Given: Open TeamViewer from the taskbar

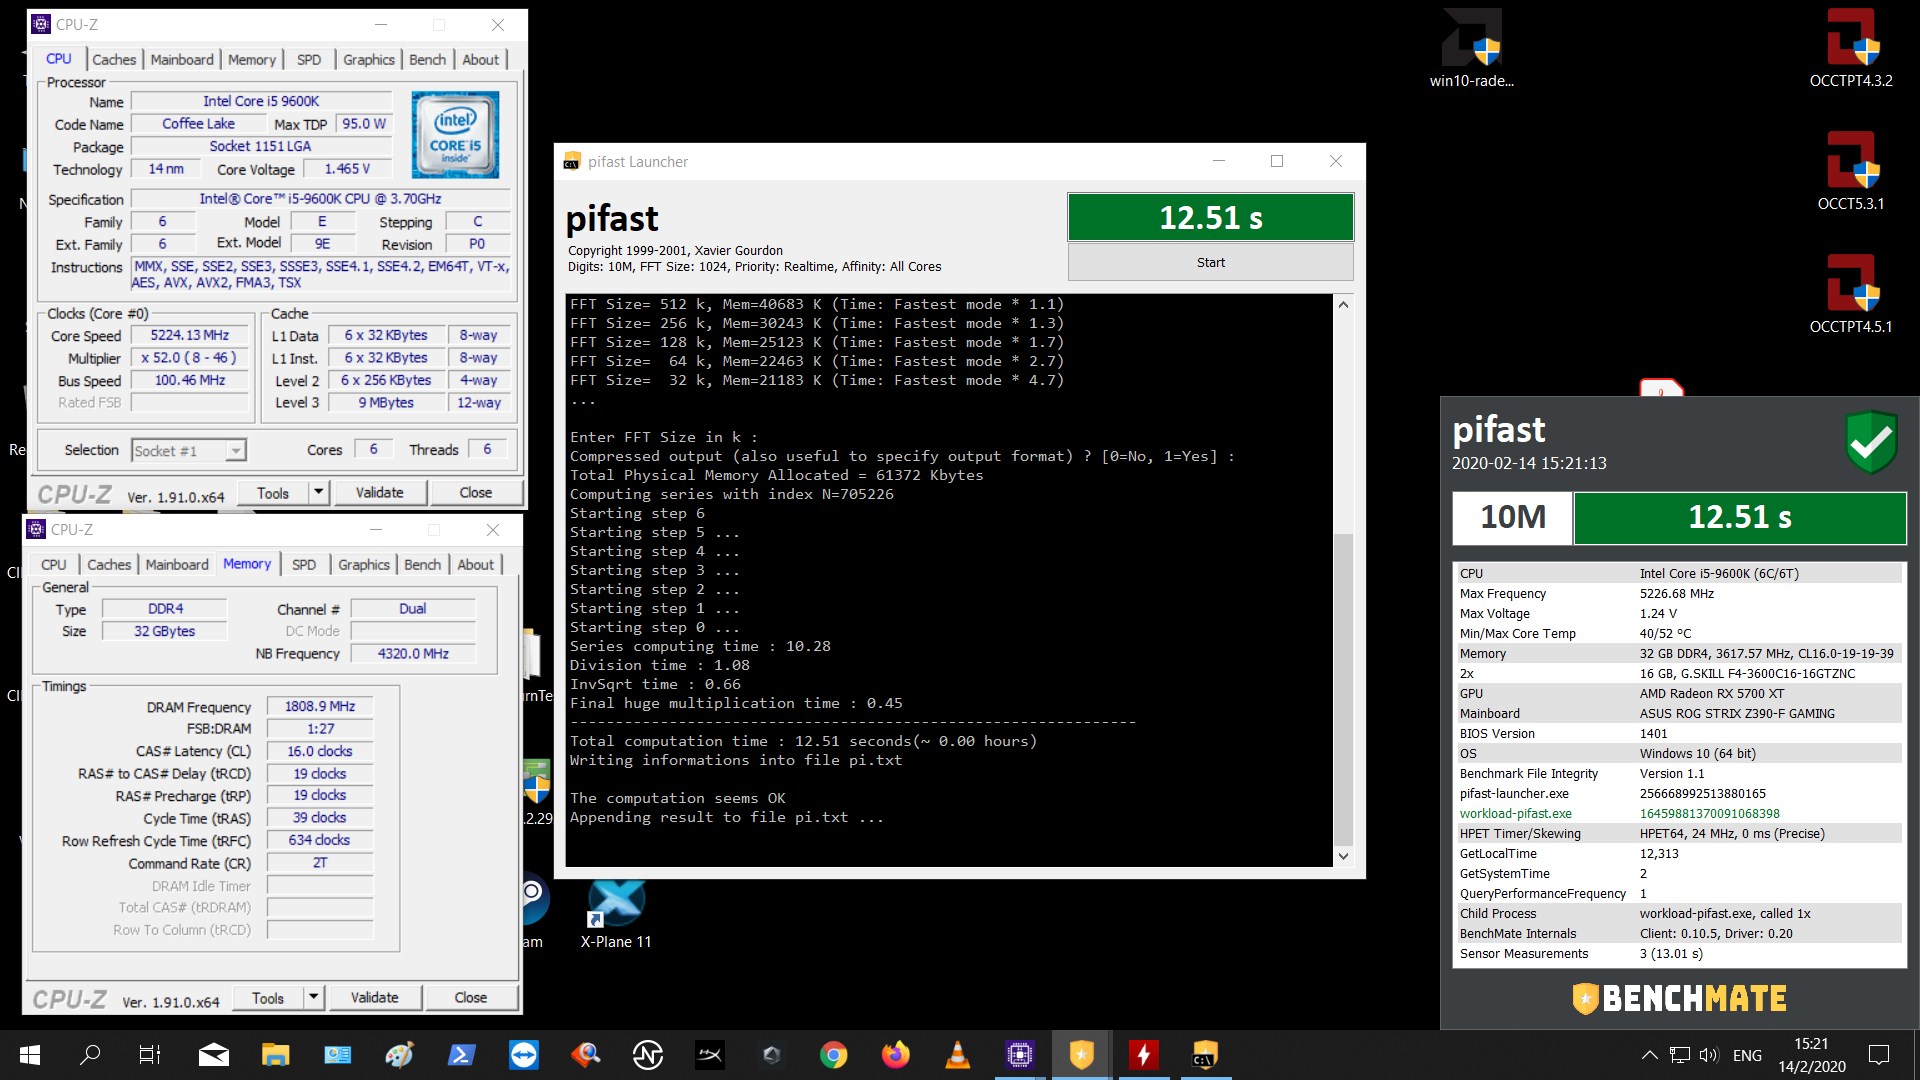Looking at the screenshot, I should click(523, 1055).
